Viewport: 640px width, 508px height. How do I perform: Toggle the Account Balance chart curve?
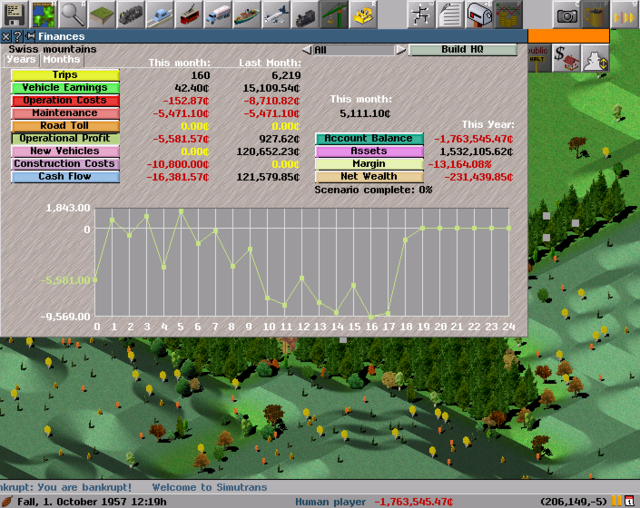pos(369,138)
